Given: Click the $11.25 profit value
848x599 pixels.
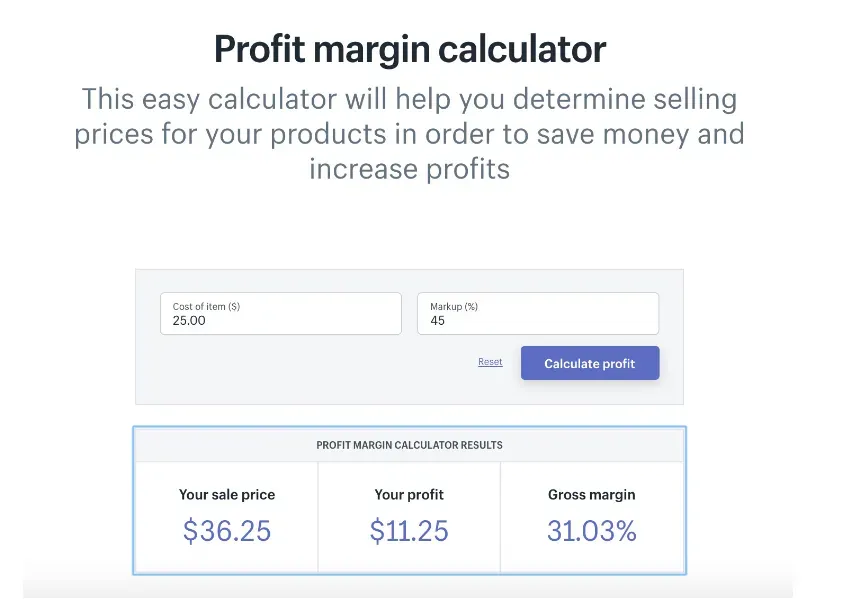Looking at the screenshot, I should (x=410, y=530).
